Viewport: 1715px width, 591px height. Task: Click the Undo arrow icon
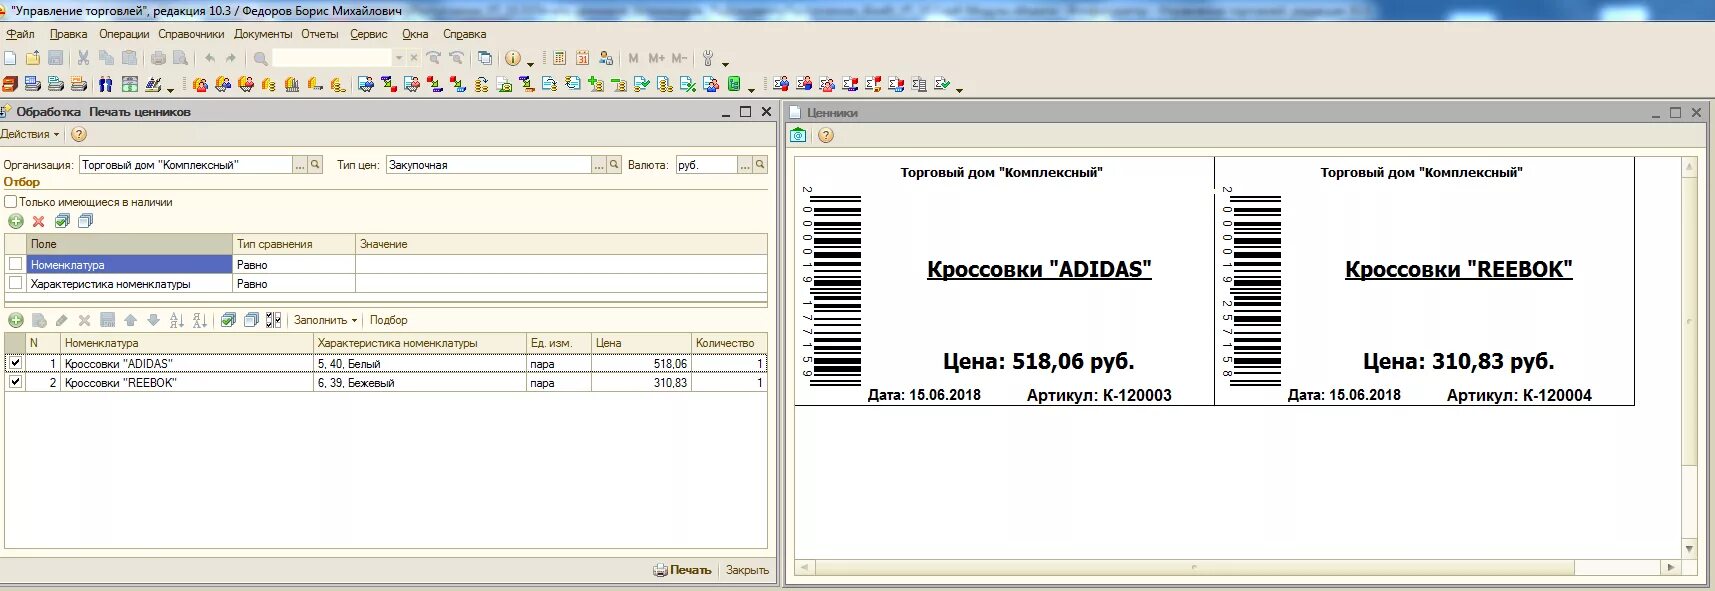point(210,58)
